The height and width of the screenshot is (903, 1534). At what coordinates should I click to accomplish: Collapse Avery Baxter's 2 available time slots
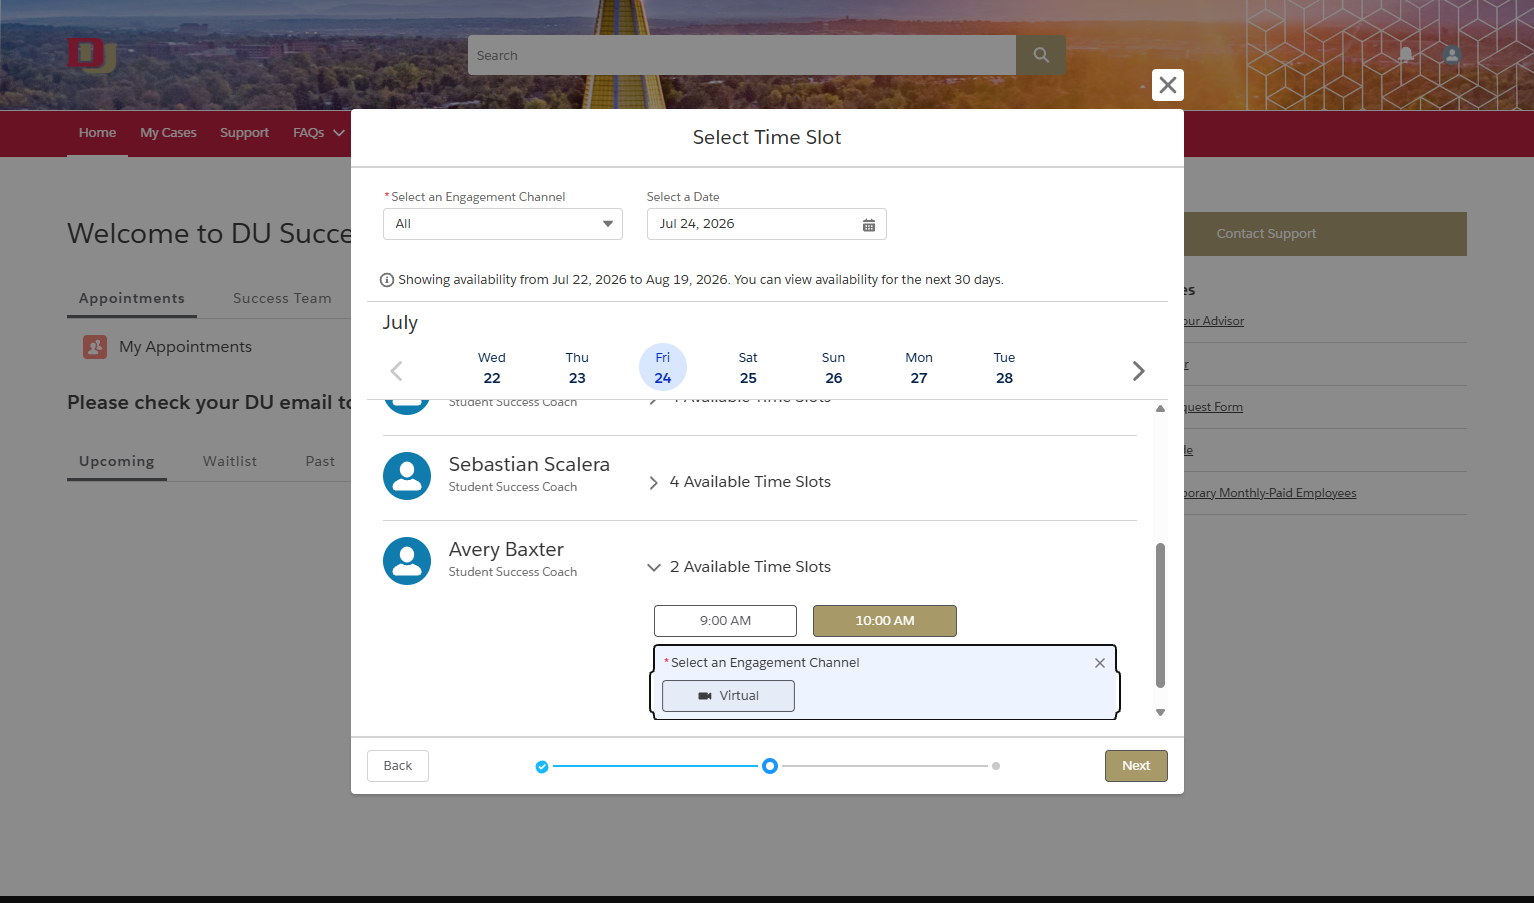point(740,567)
